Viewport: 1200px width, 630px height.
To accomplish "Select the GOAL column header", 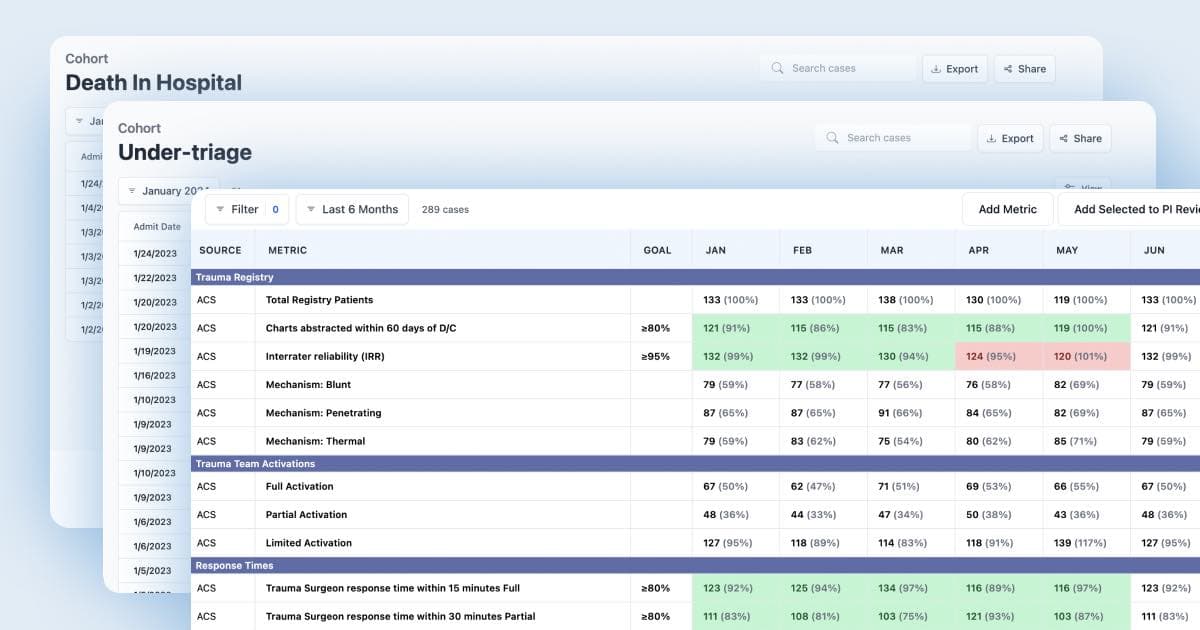I will click(657, 250).
